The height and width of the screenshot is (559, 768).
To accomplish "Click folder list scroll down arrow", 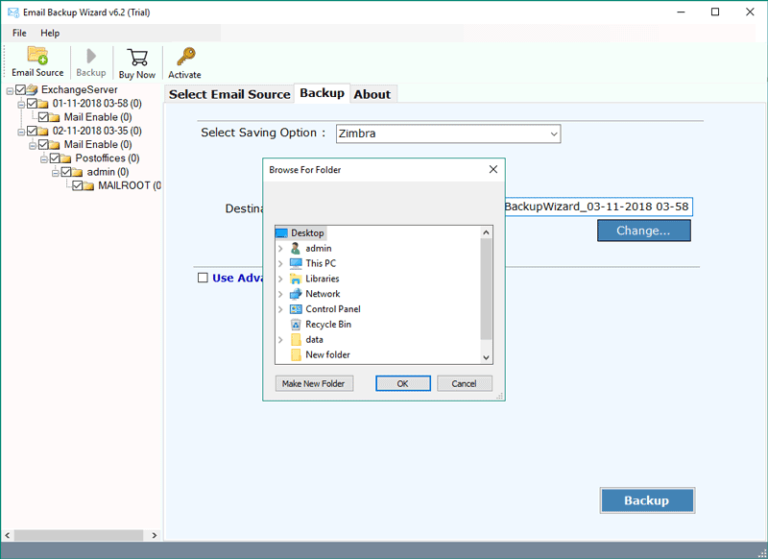I will pos(486,358).
